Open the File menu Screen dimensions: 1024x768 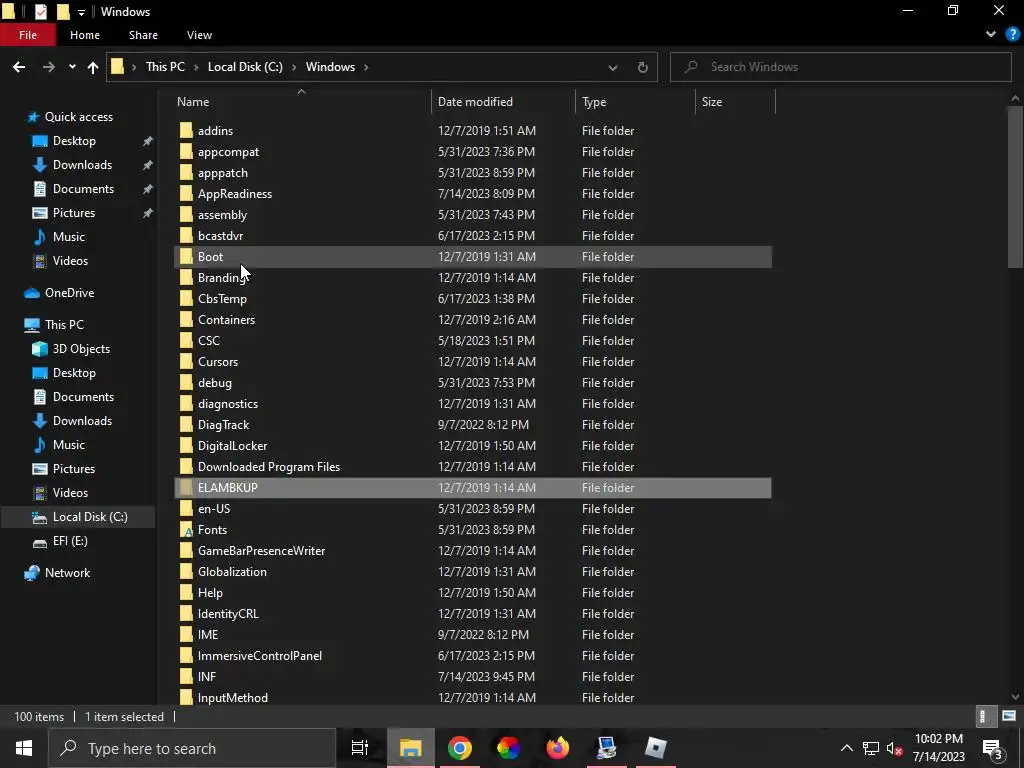tap(27, 35)
